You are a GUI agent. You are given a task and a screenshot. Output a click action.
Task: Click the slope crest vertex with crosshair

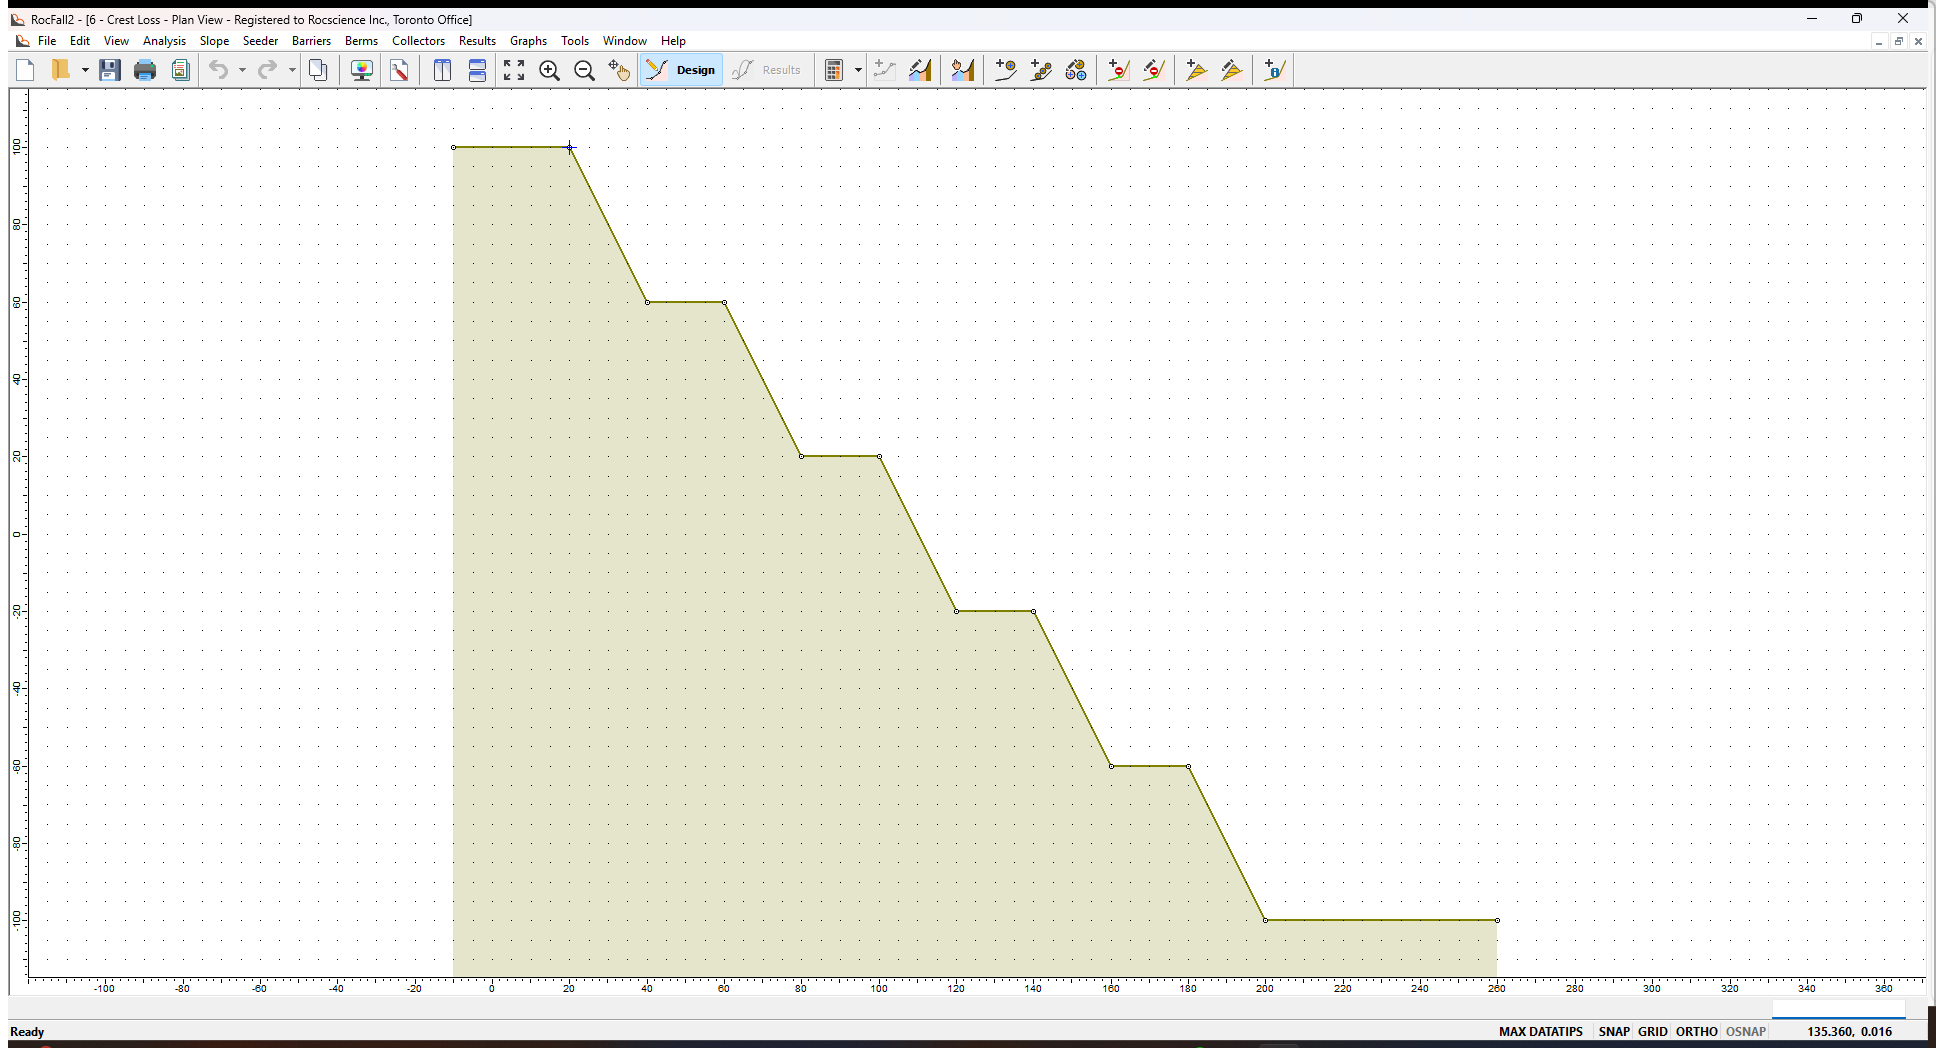pos(570,148)
